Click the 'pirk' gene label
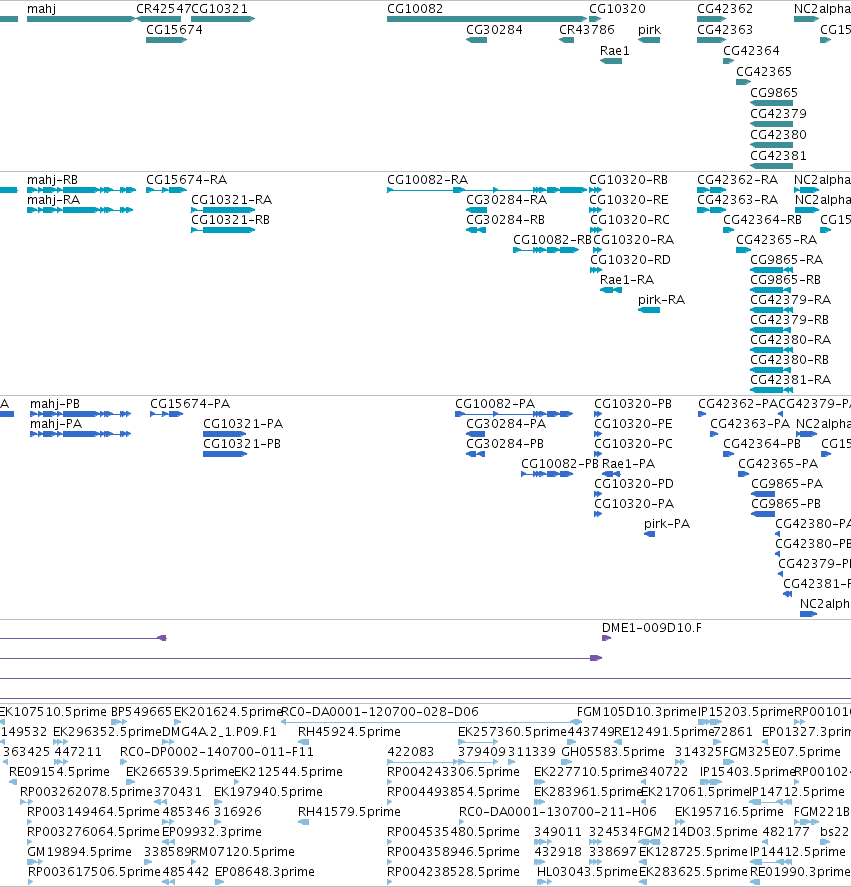The width and height of the screenshot is (851, 887). (x=649, y=29)
